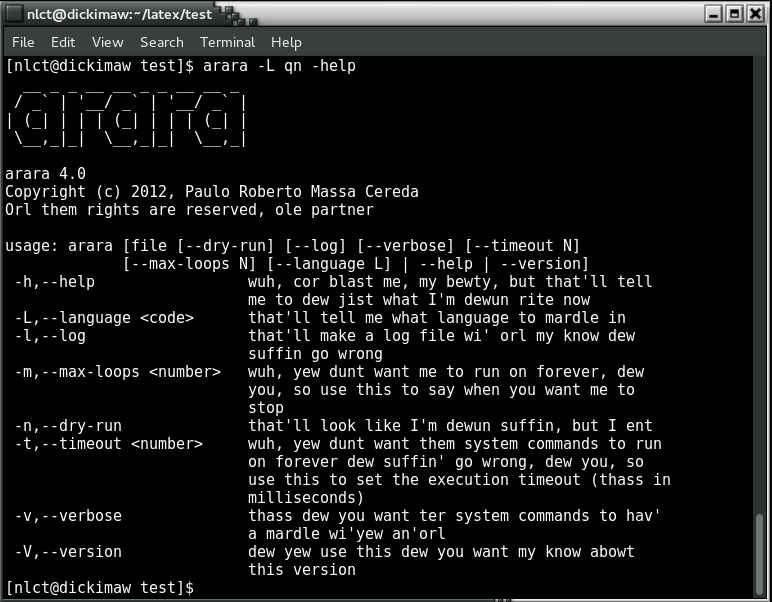Maximize the terminal window
The image size is (772, 602).
coord(735,14)
